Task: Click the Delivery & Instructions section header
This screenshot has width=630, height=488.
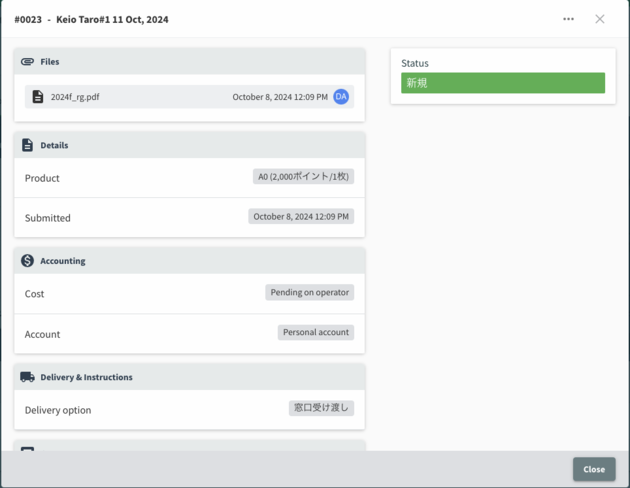Action: tap(86, 377)
